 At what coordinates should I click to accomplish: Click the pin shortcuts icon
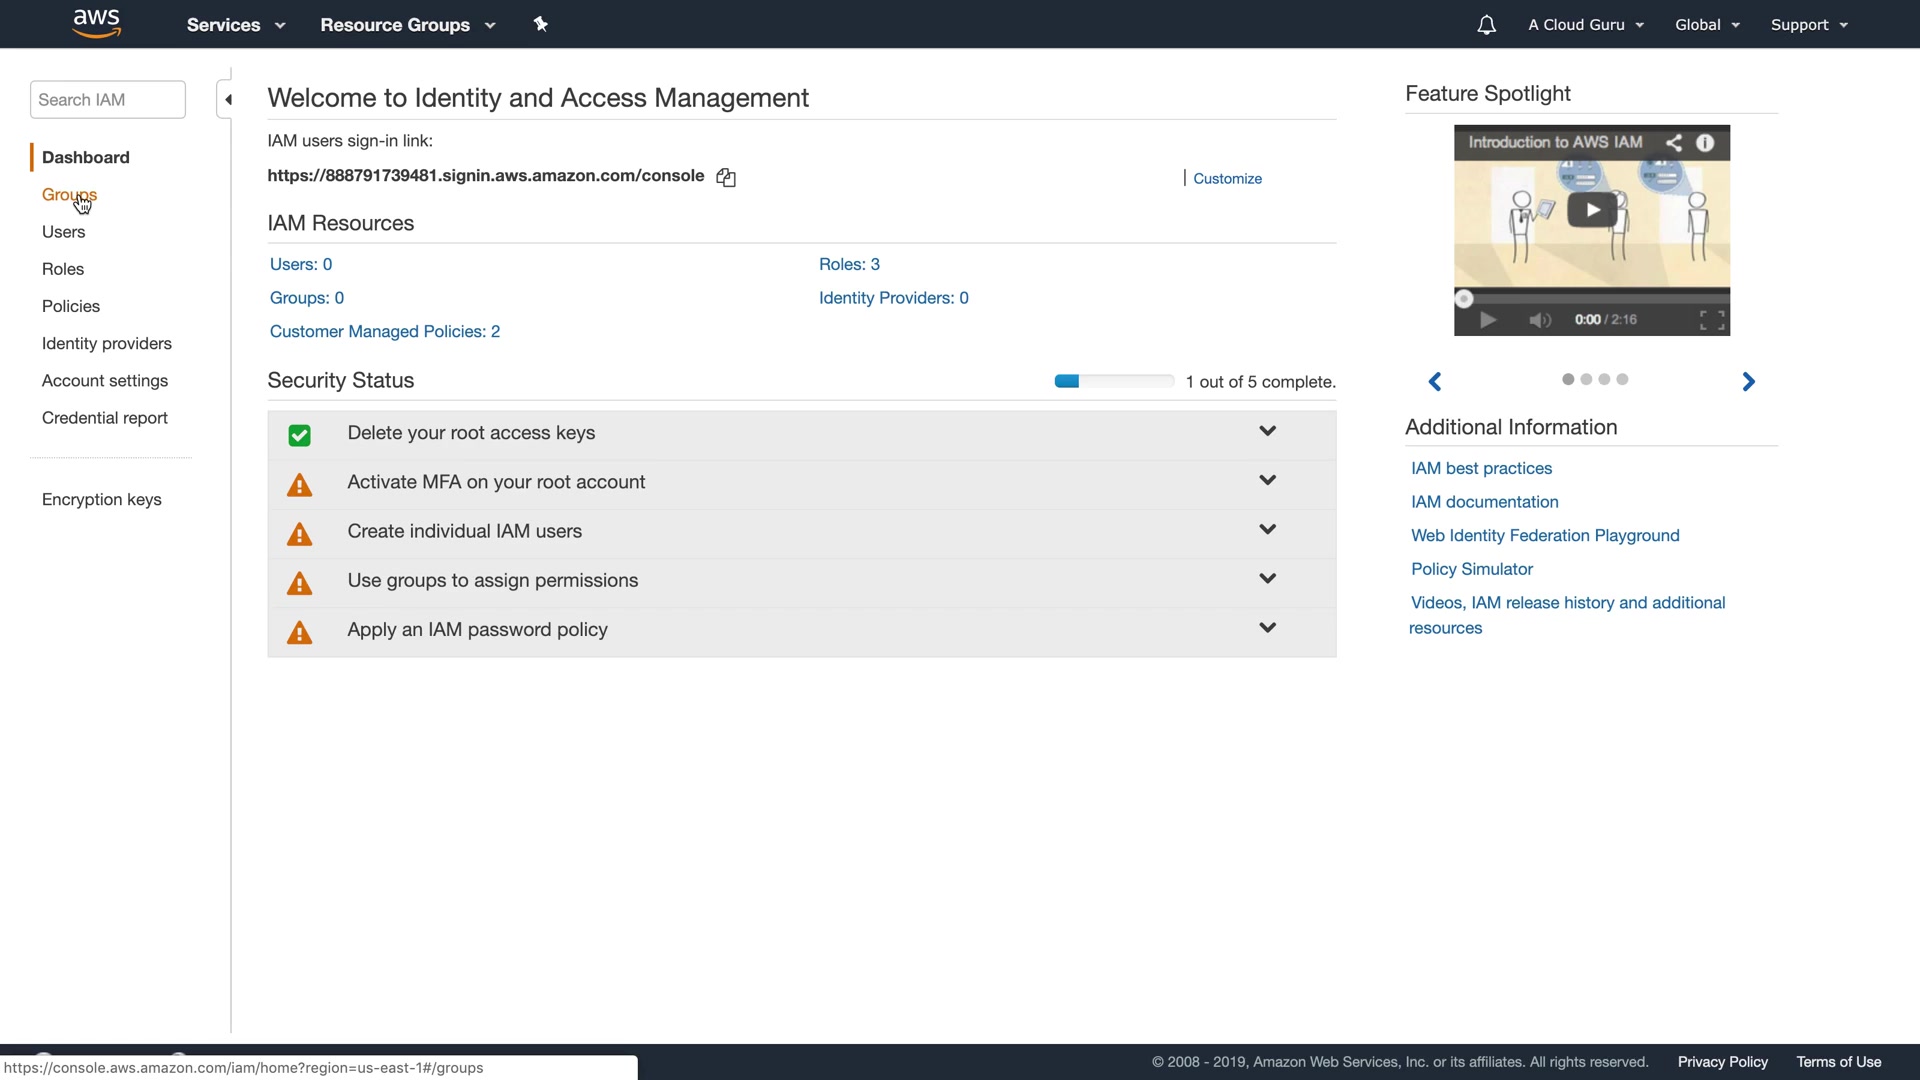(540, 24)
